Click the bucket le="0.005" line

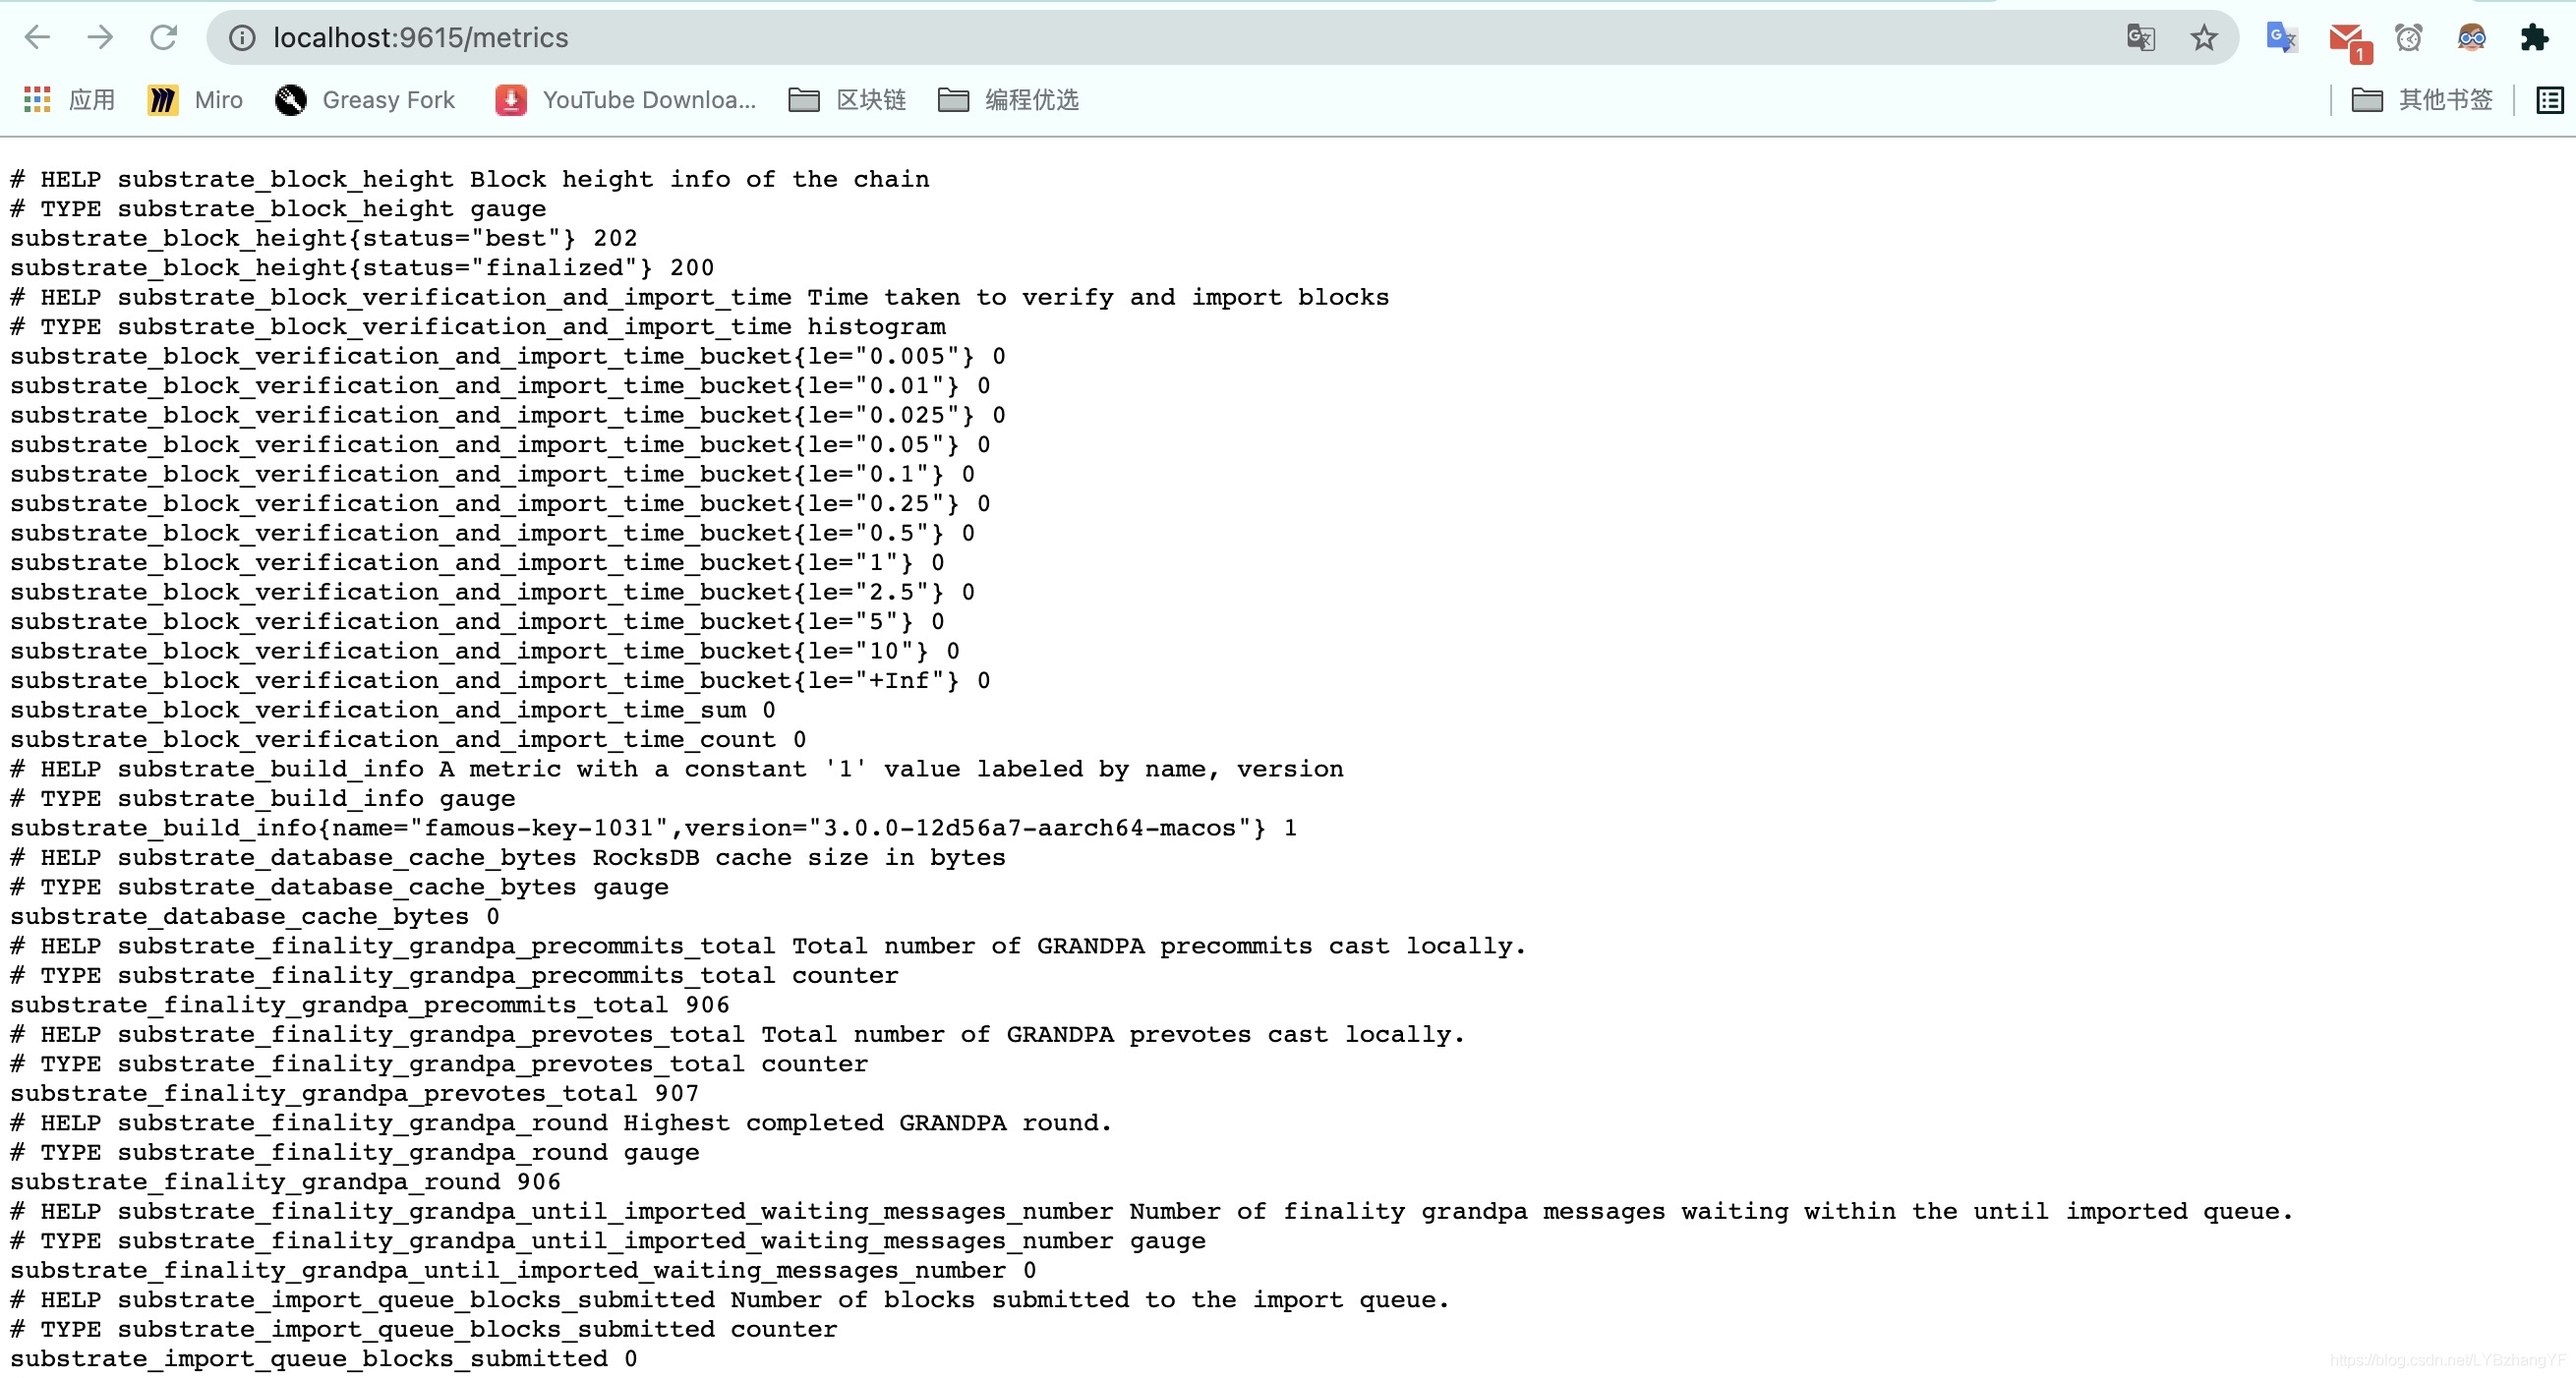pyautogui.click(x=508, y=356)
